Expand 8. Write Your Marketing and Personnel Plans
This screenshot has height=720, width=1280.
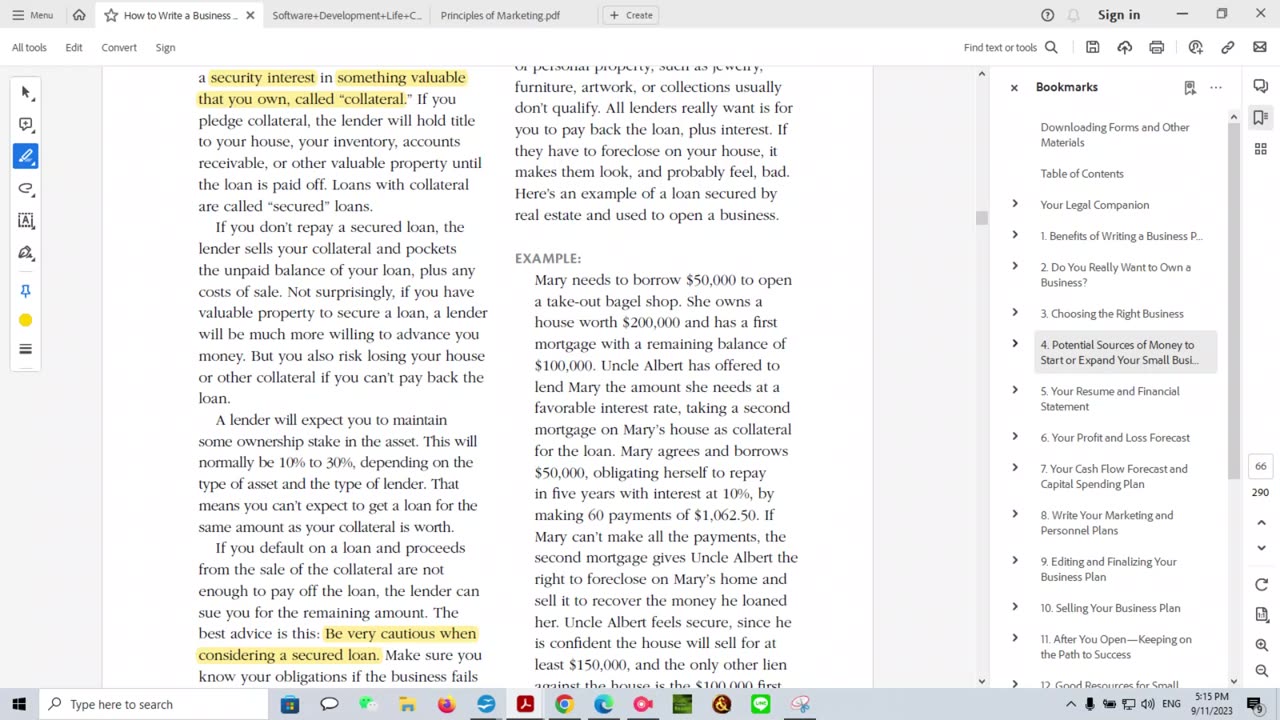coord(1015,514)
